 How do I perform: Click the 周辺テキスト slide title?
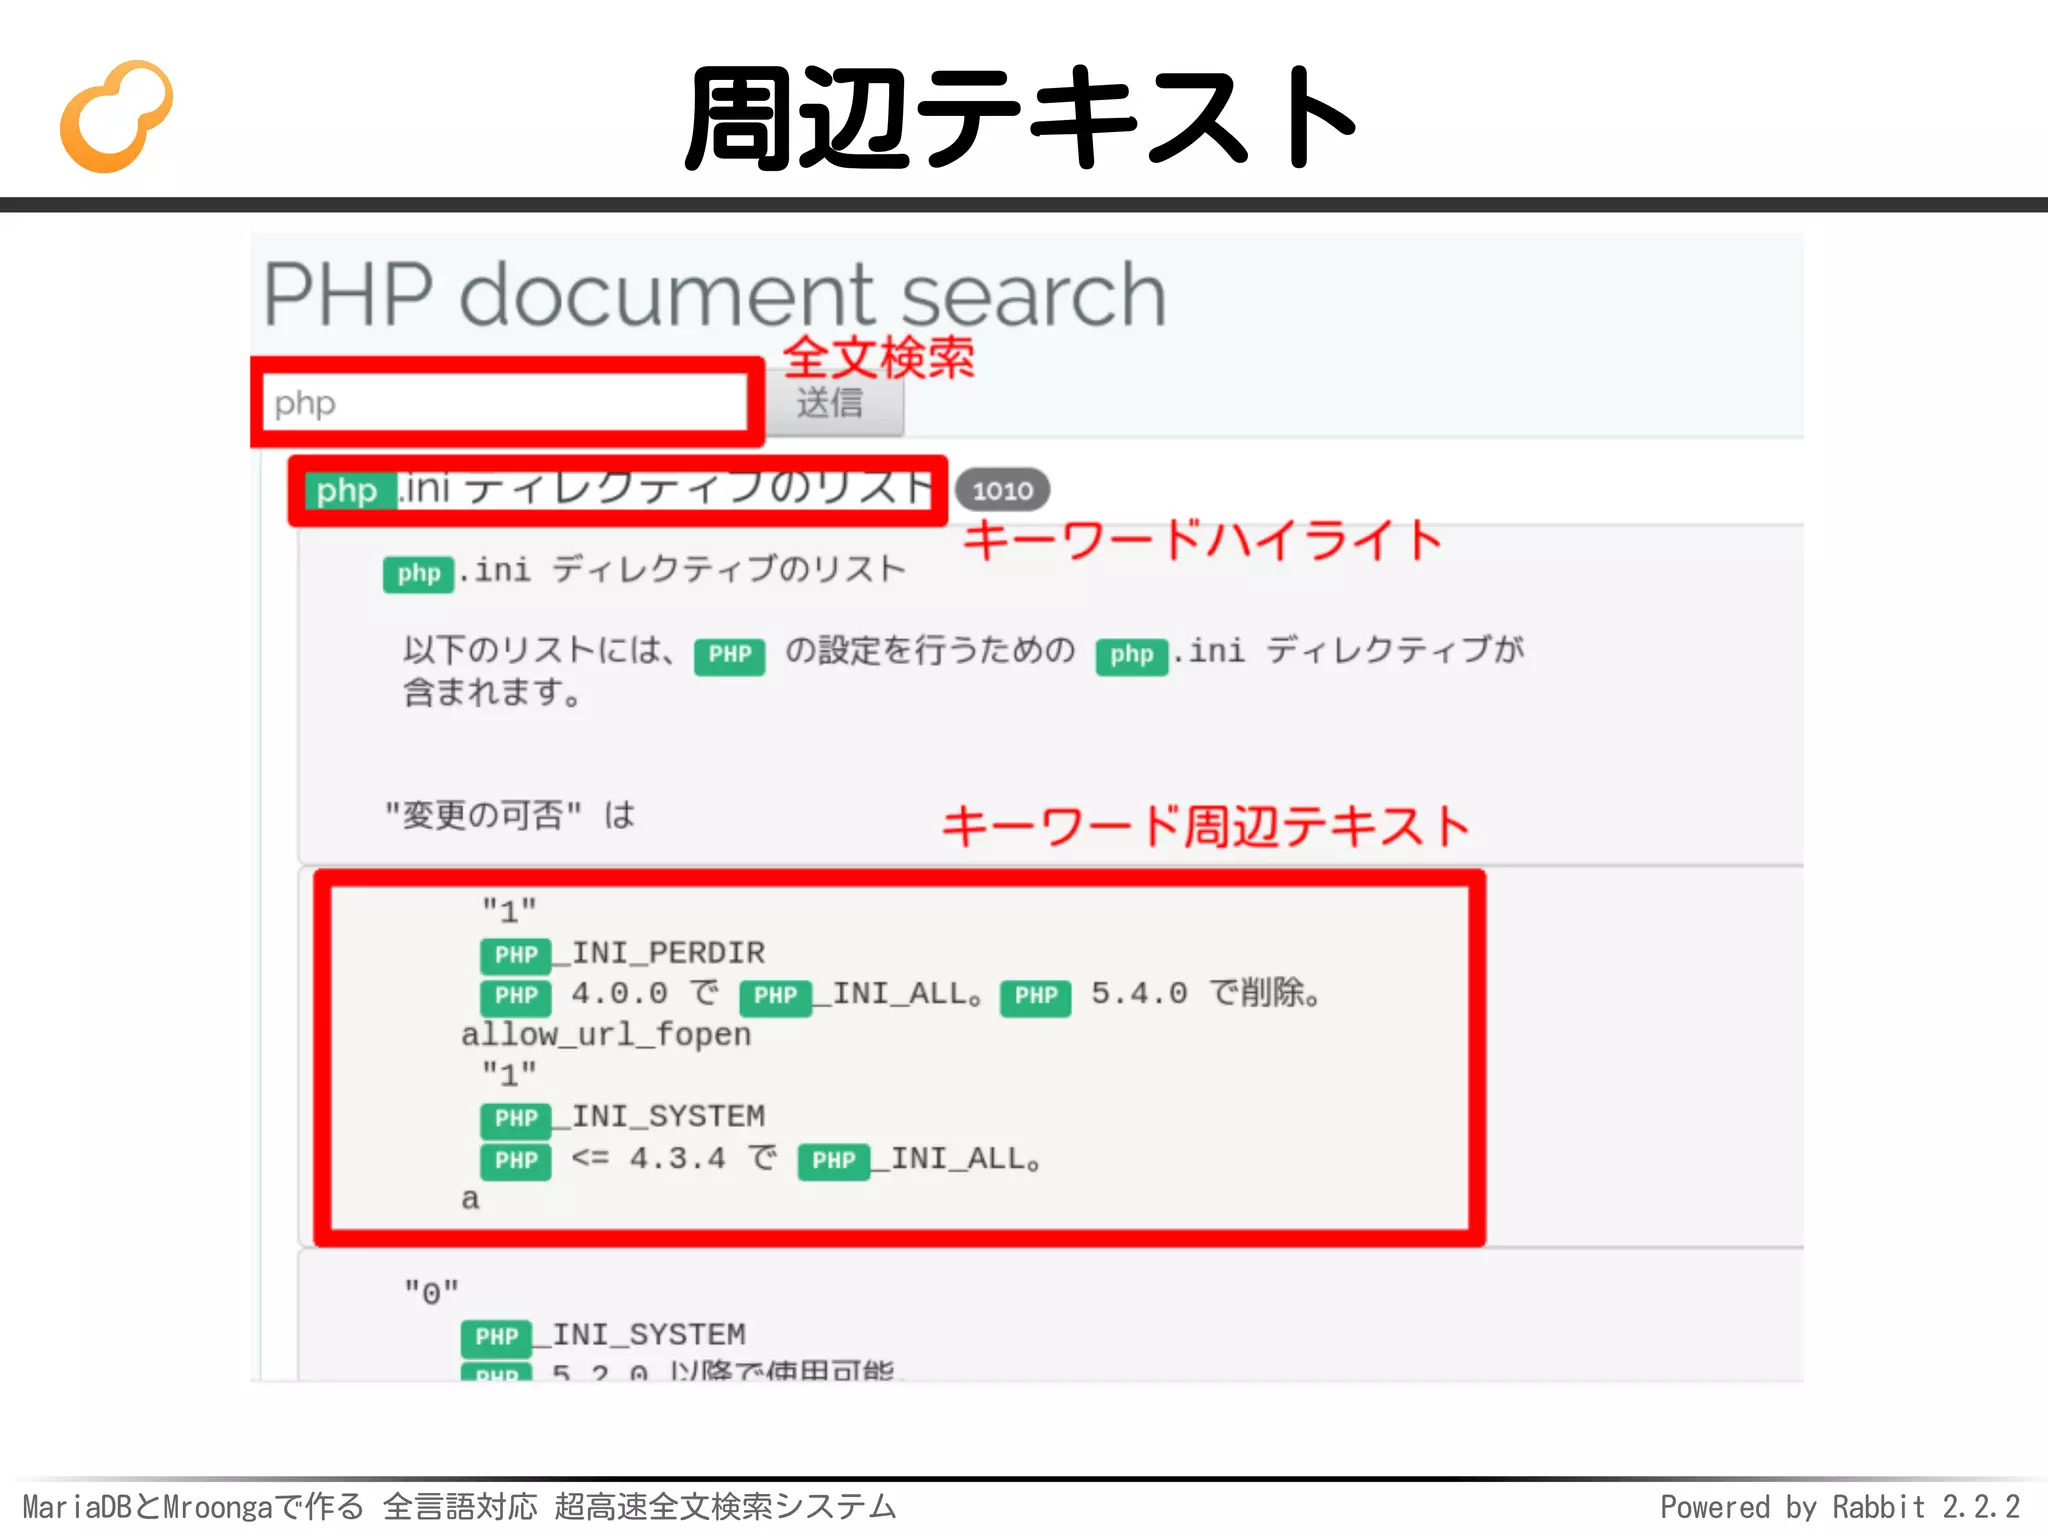coord(1021,118)
